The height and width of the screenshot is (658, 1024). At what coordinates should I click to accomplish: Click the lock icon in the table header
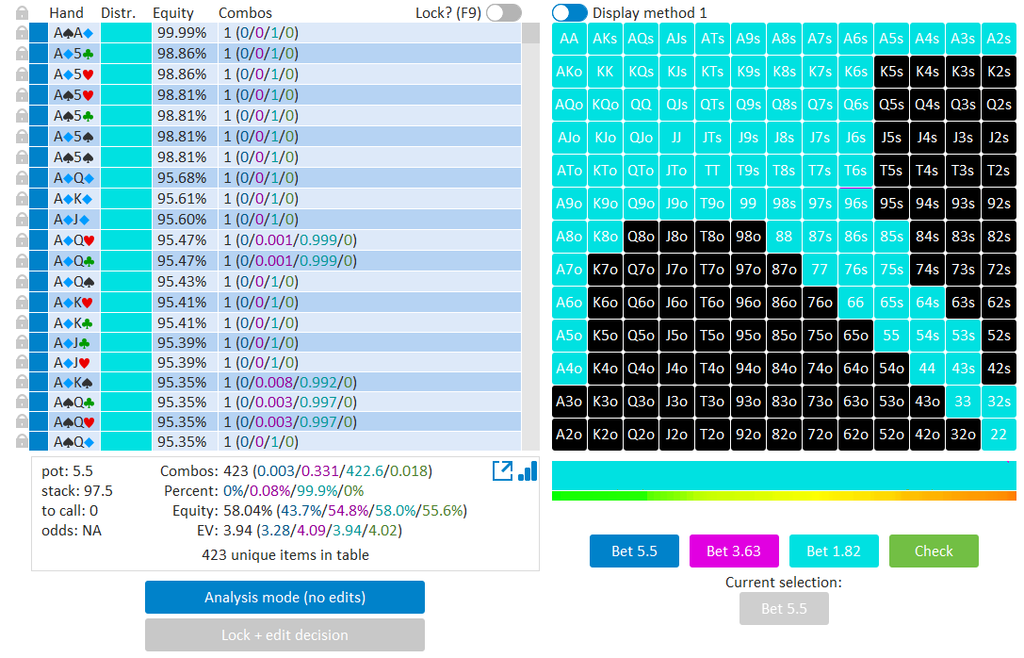[22, 12]
